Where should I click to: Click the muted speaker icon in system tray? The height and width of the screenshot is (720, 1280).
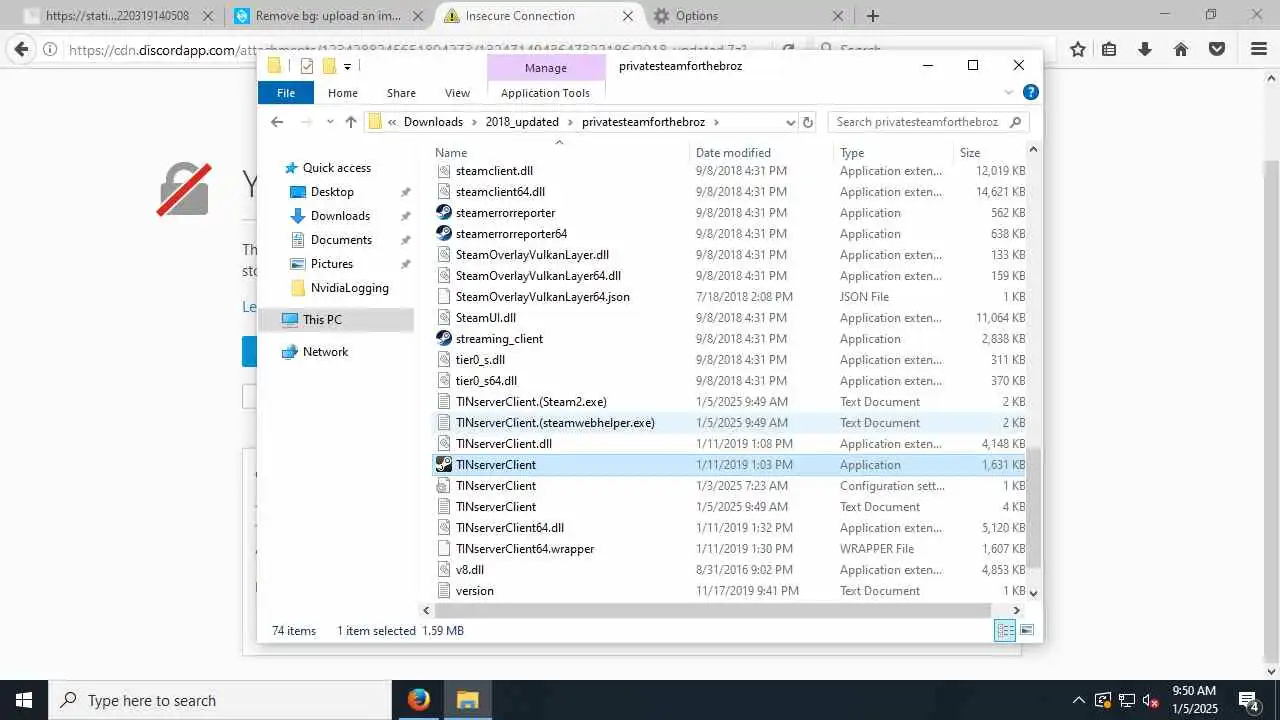coord(1150,700)
